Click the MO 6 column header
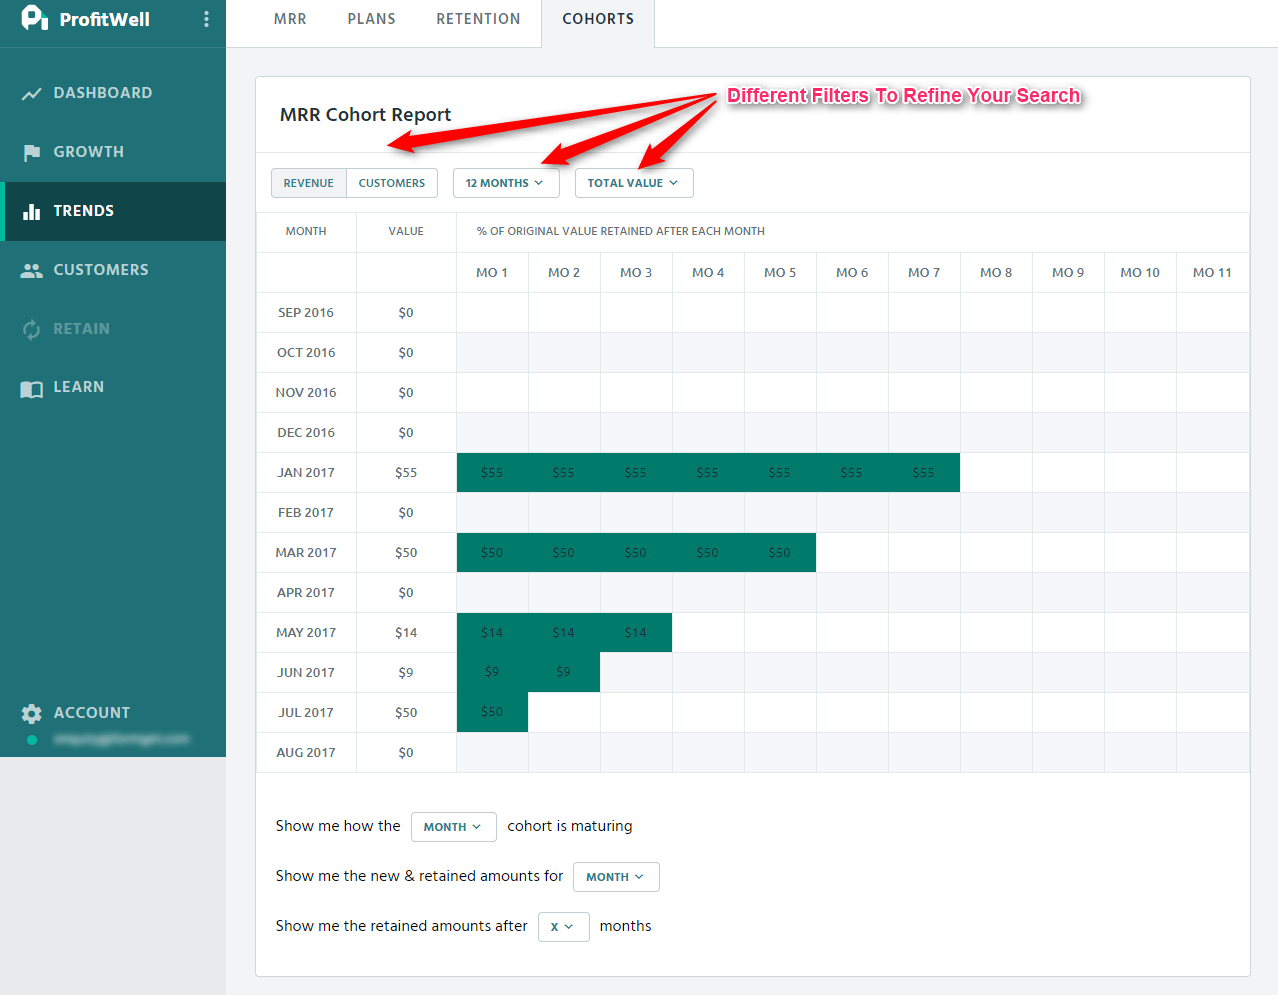1278x995 pixels. point(852,273)
